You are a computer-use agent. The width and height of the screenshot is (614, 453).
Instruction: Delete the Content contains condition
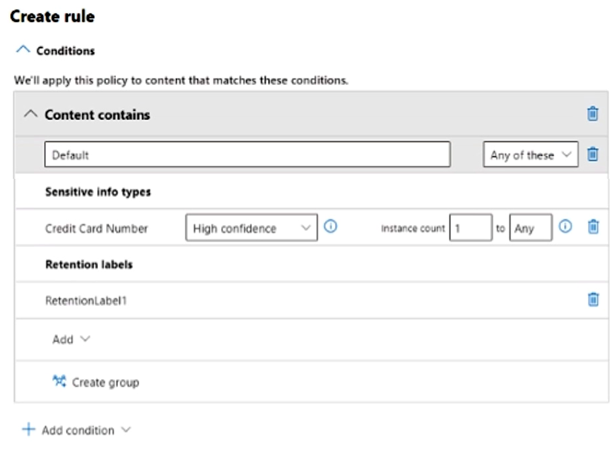pyautogui.click(x=592, y=114)
